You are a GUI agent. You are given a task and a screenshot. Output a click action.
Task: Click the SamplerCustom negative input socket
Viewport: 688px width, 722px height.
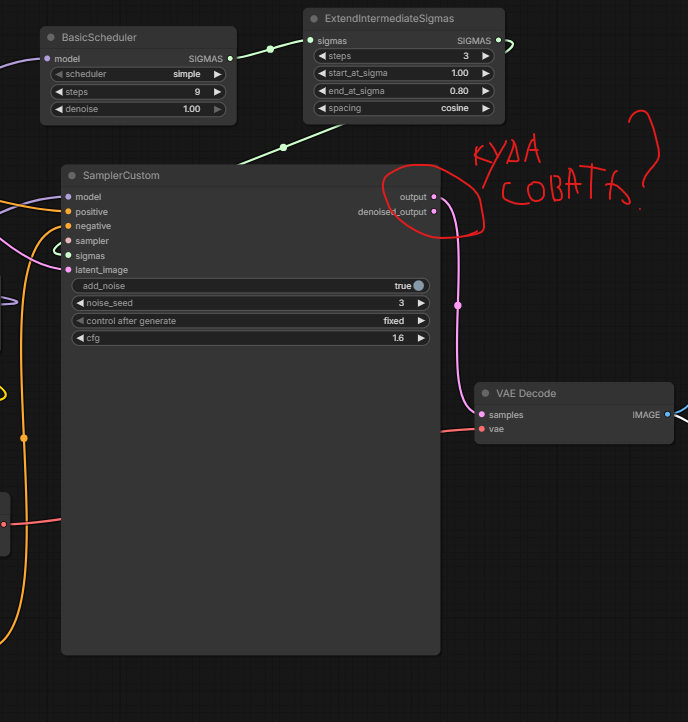pos(69,226)
